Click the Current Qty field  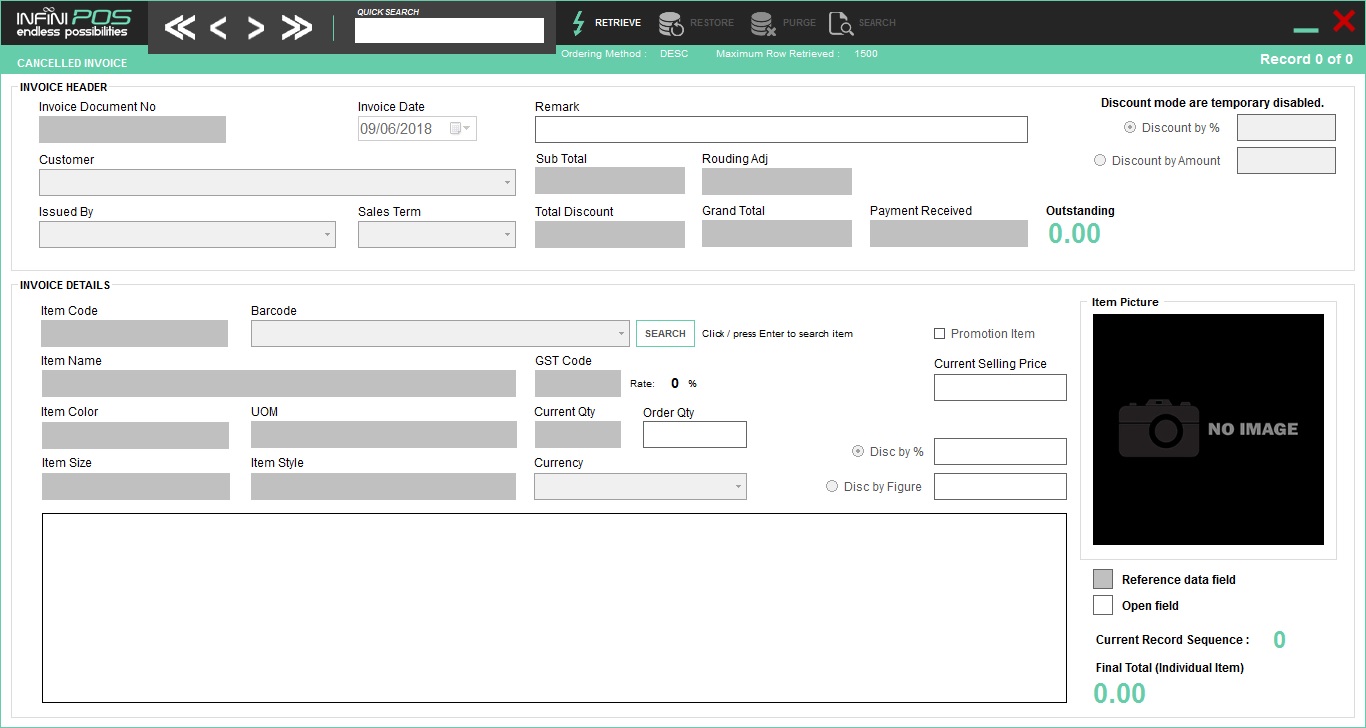pos(578,434)
